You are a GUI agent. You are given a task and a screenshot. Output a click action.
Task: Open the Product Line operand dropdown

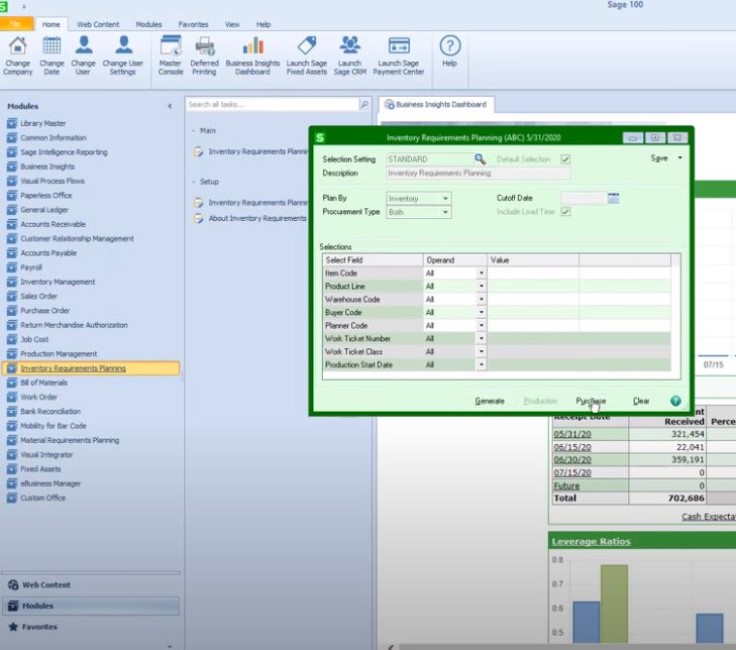[481, 286]
